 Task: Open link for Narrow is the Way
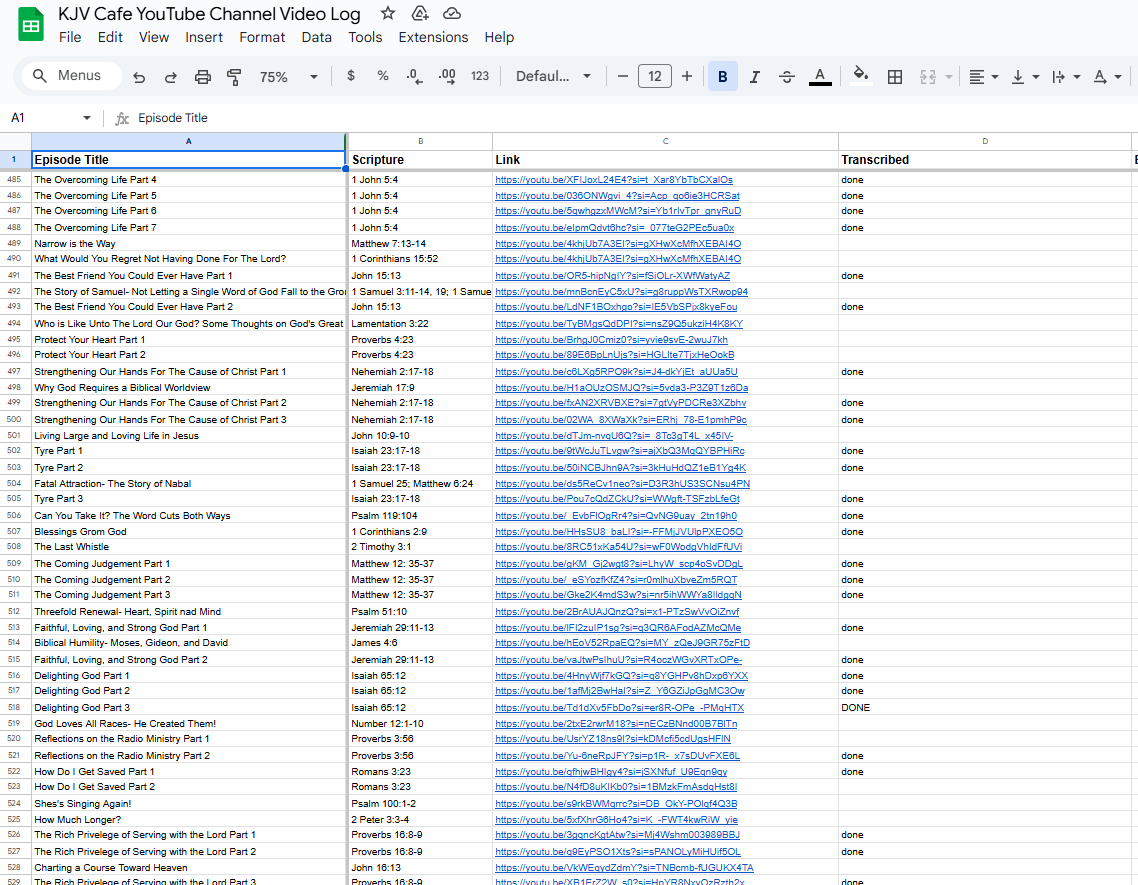618,243
